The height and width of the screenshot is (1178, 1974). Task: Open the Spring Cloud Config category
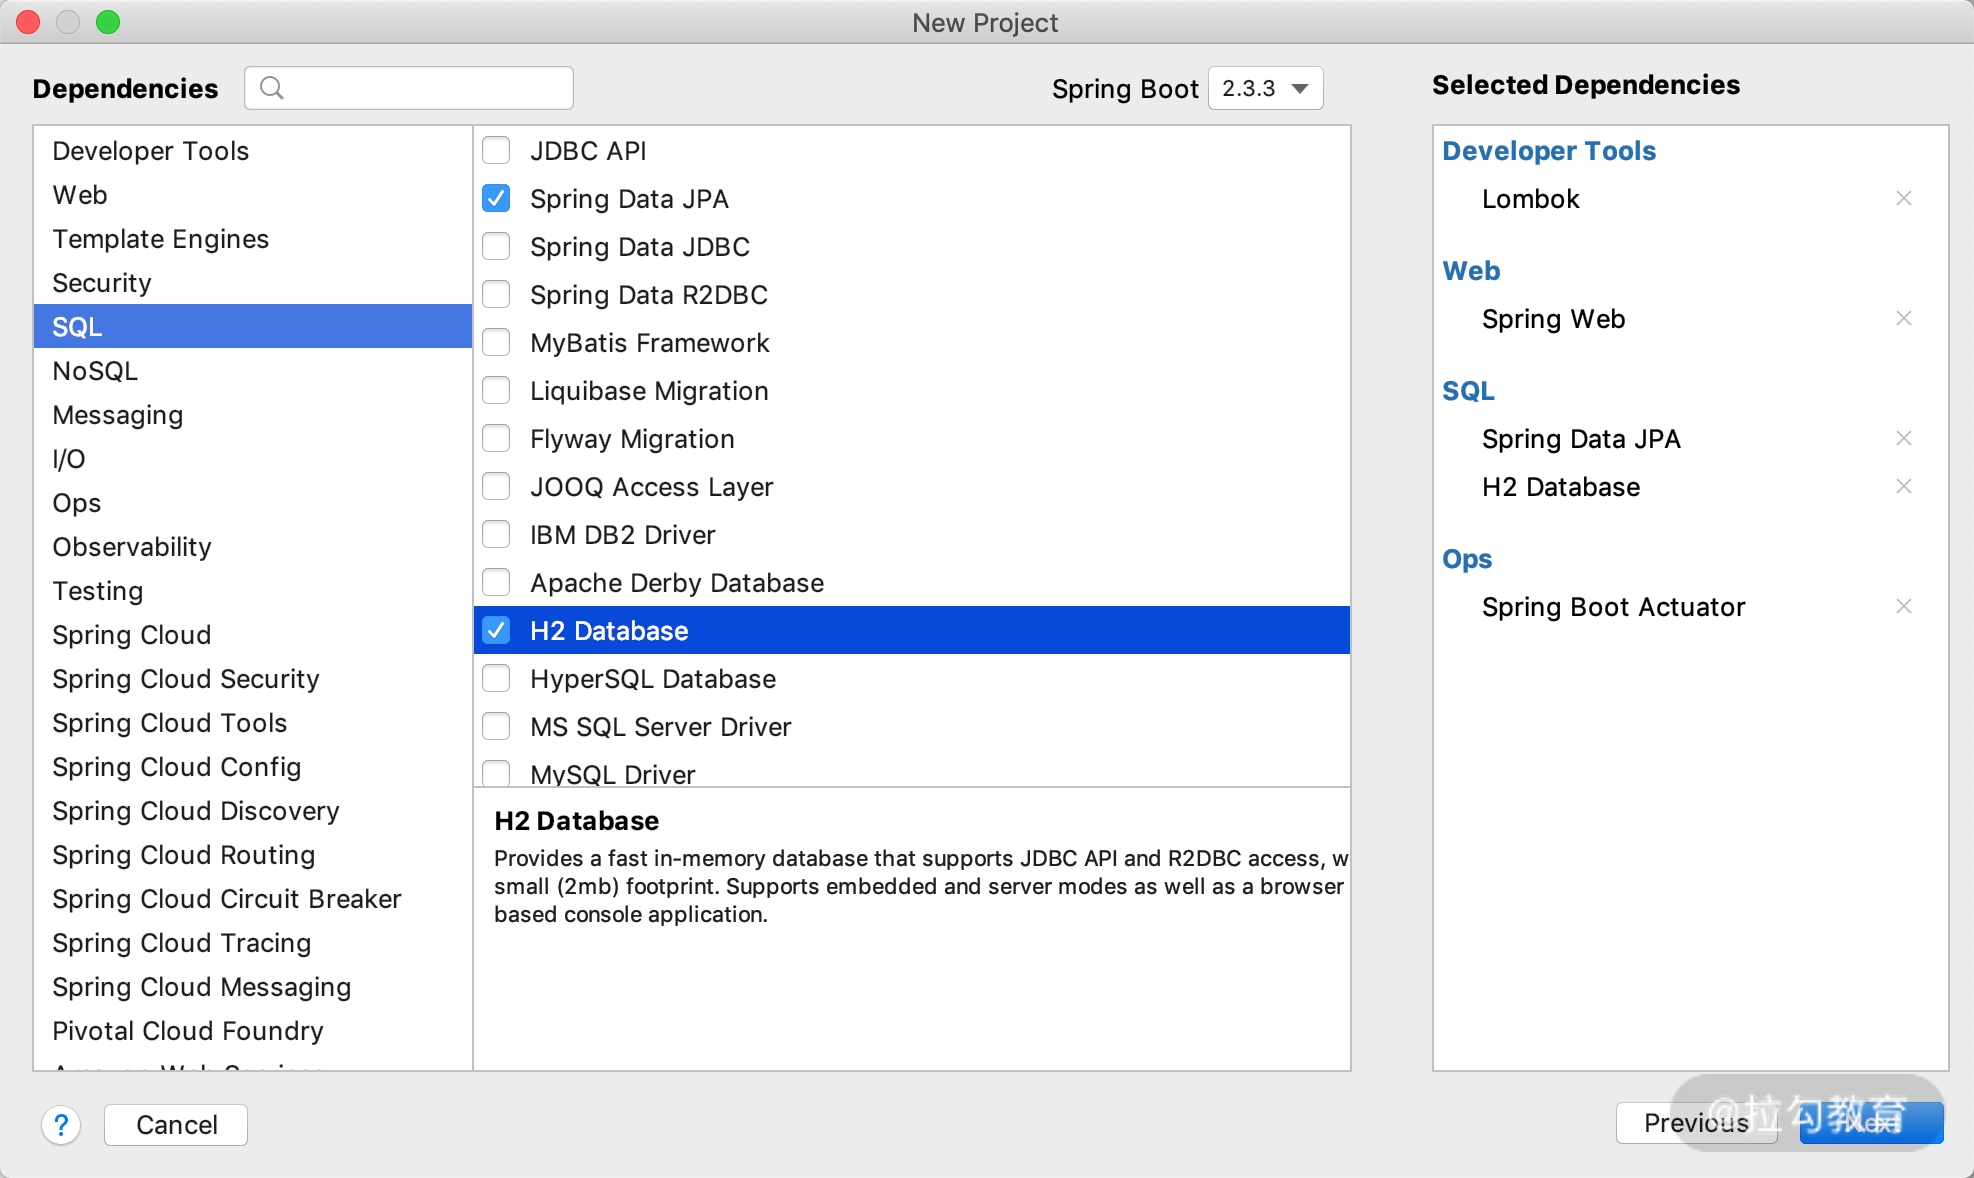(252, 767)
